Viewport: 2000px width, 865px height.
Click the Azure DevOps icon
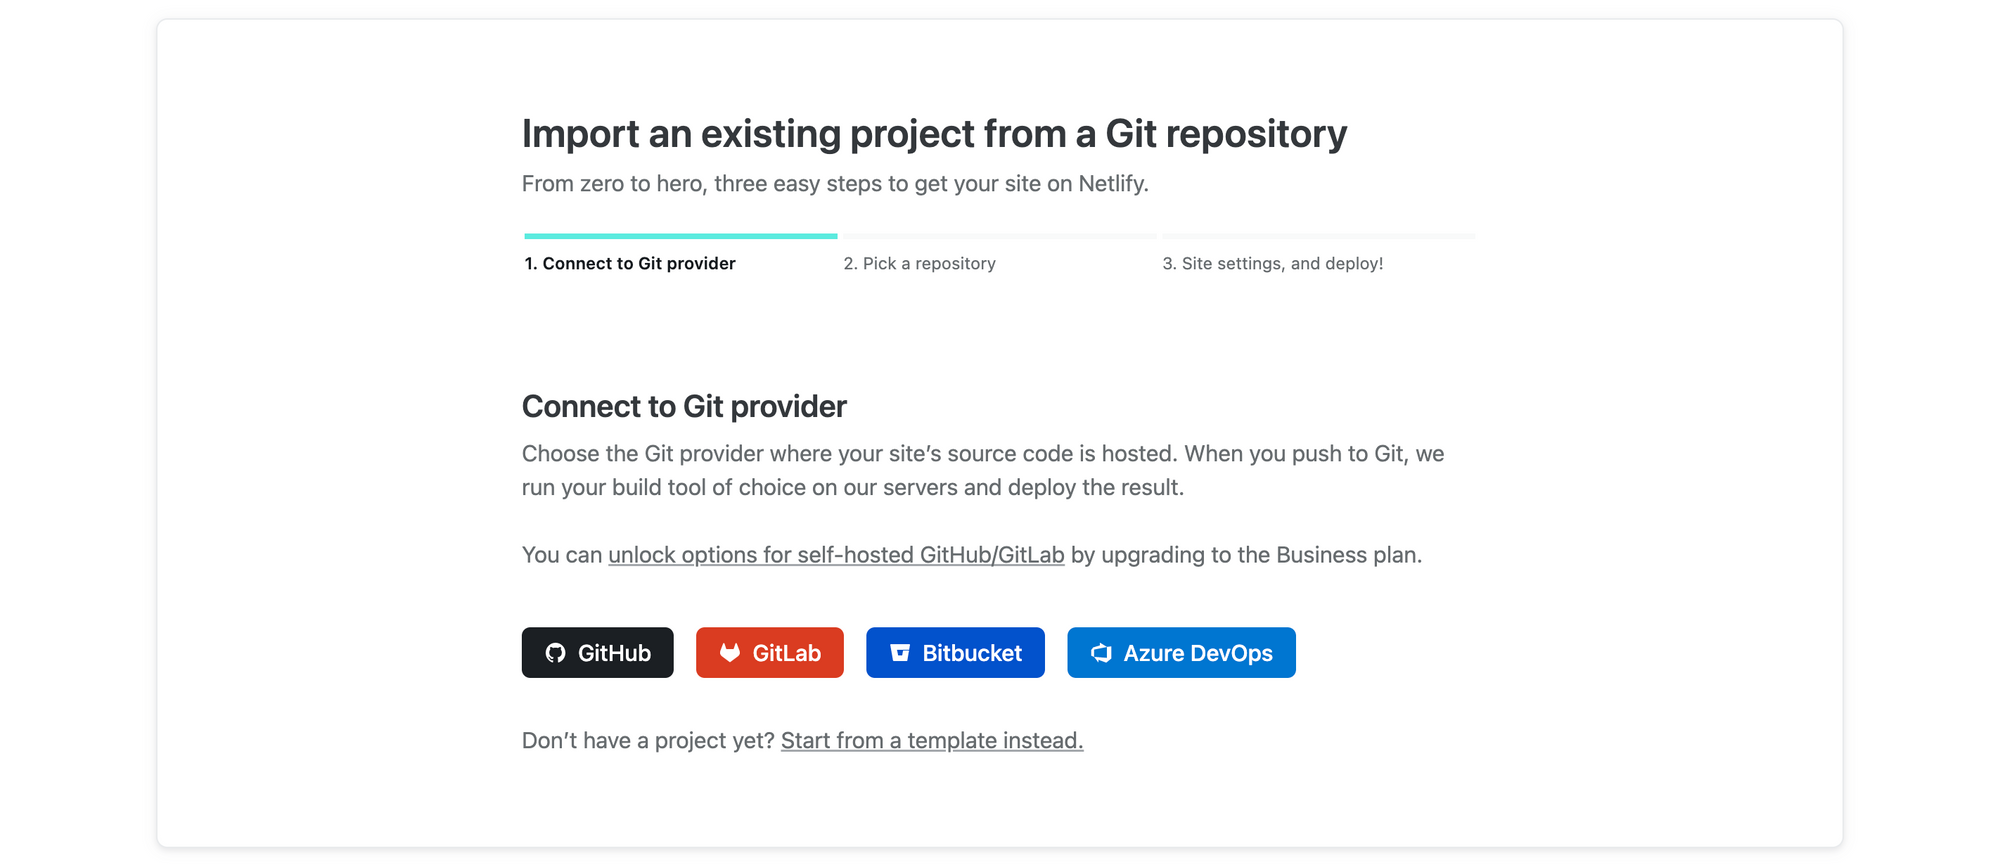[x=1100, y=652]
